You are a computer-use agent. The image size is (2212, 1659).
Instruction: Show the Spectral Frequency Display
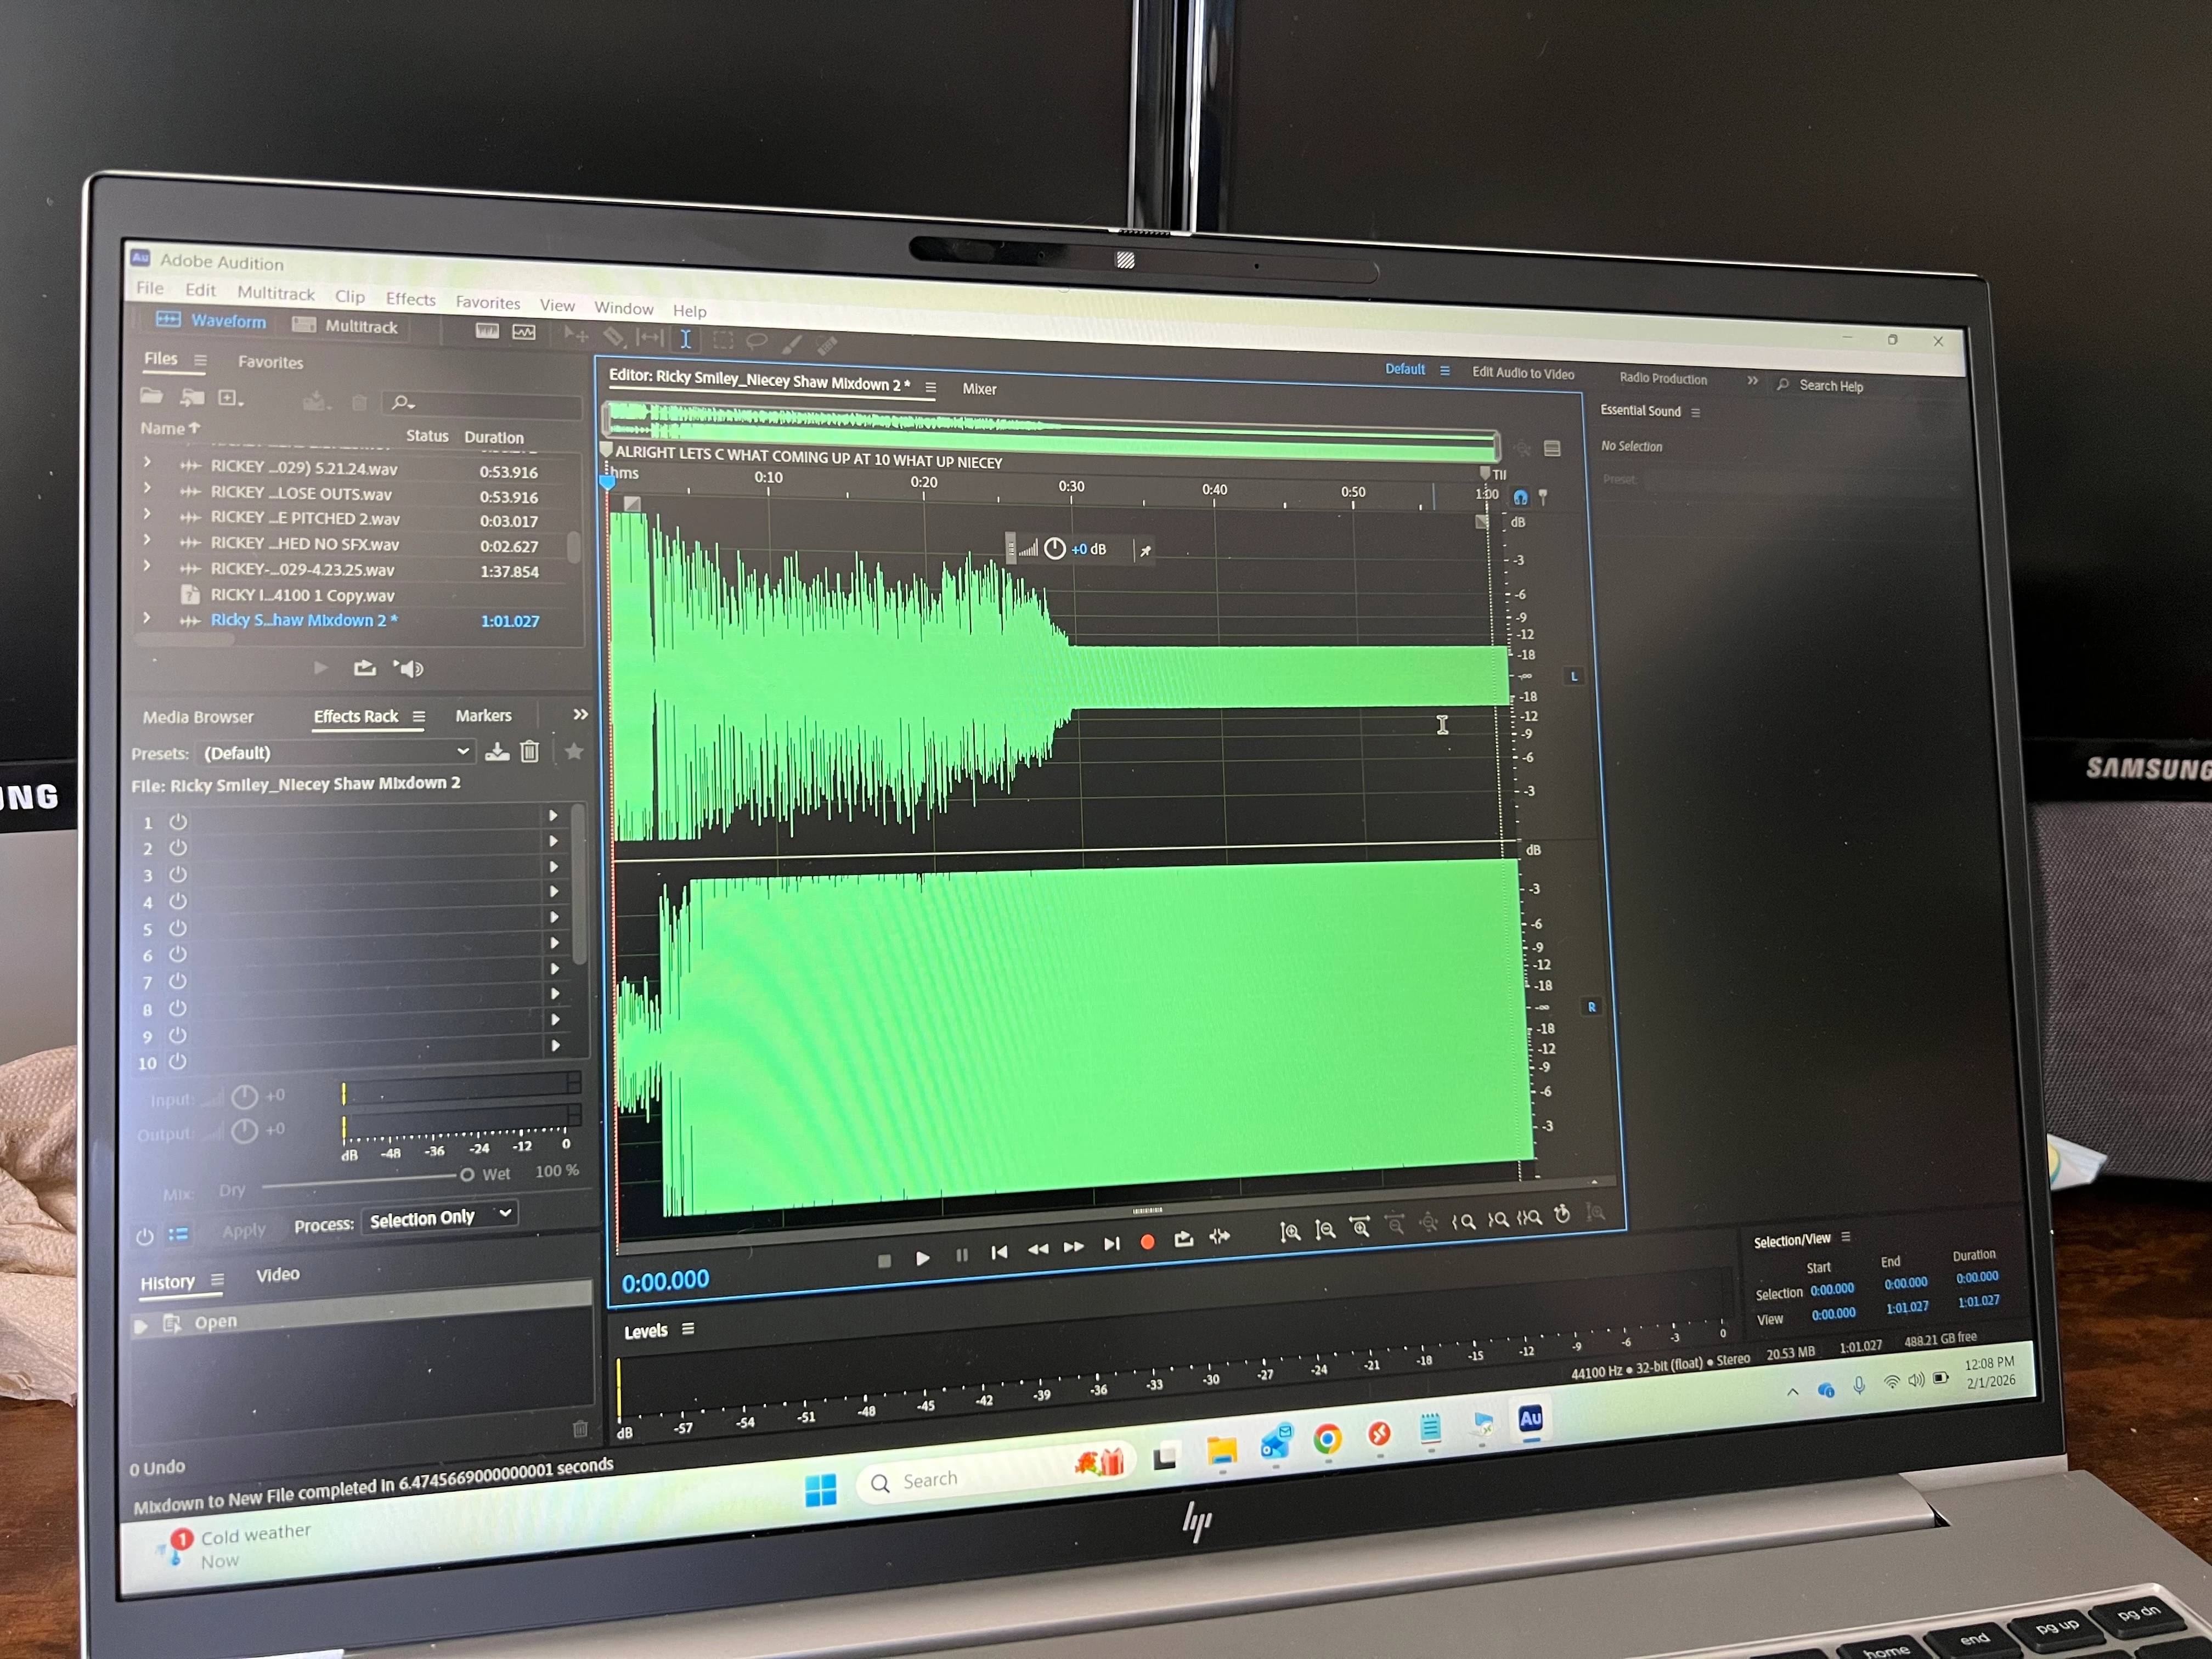[487, 331]
